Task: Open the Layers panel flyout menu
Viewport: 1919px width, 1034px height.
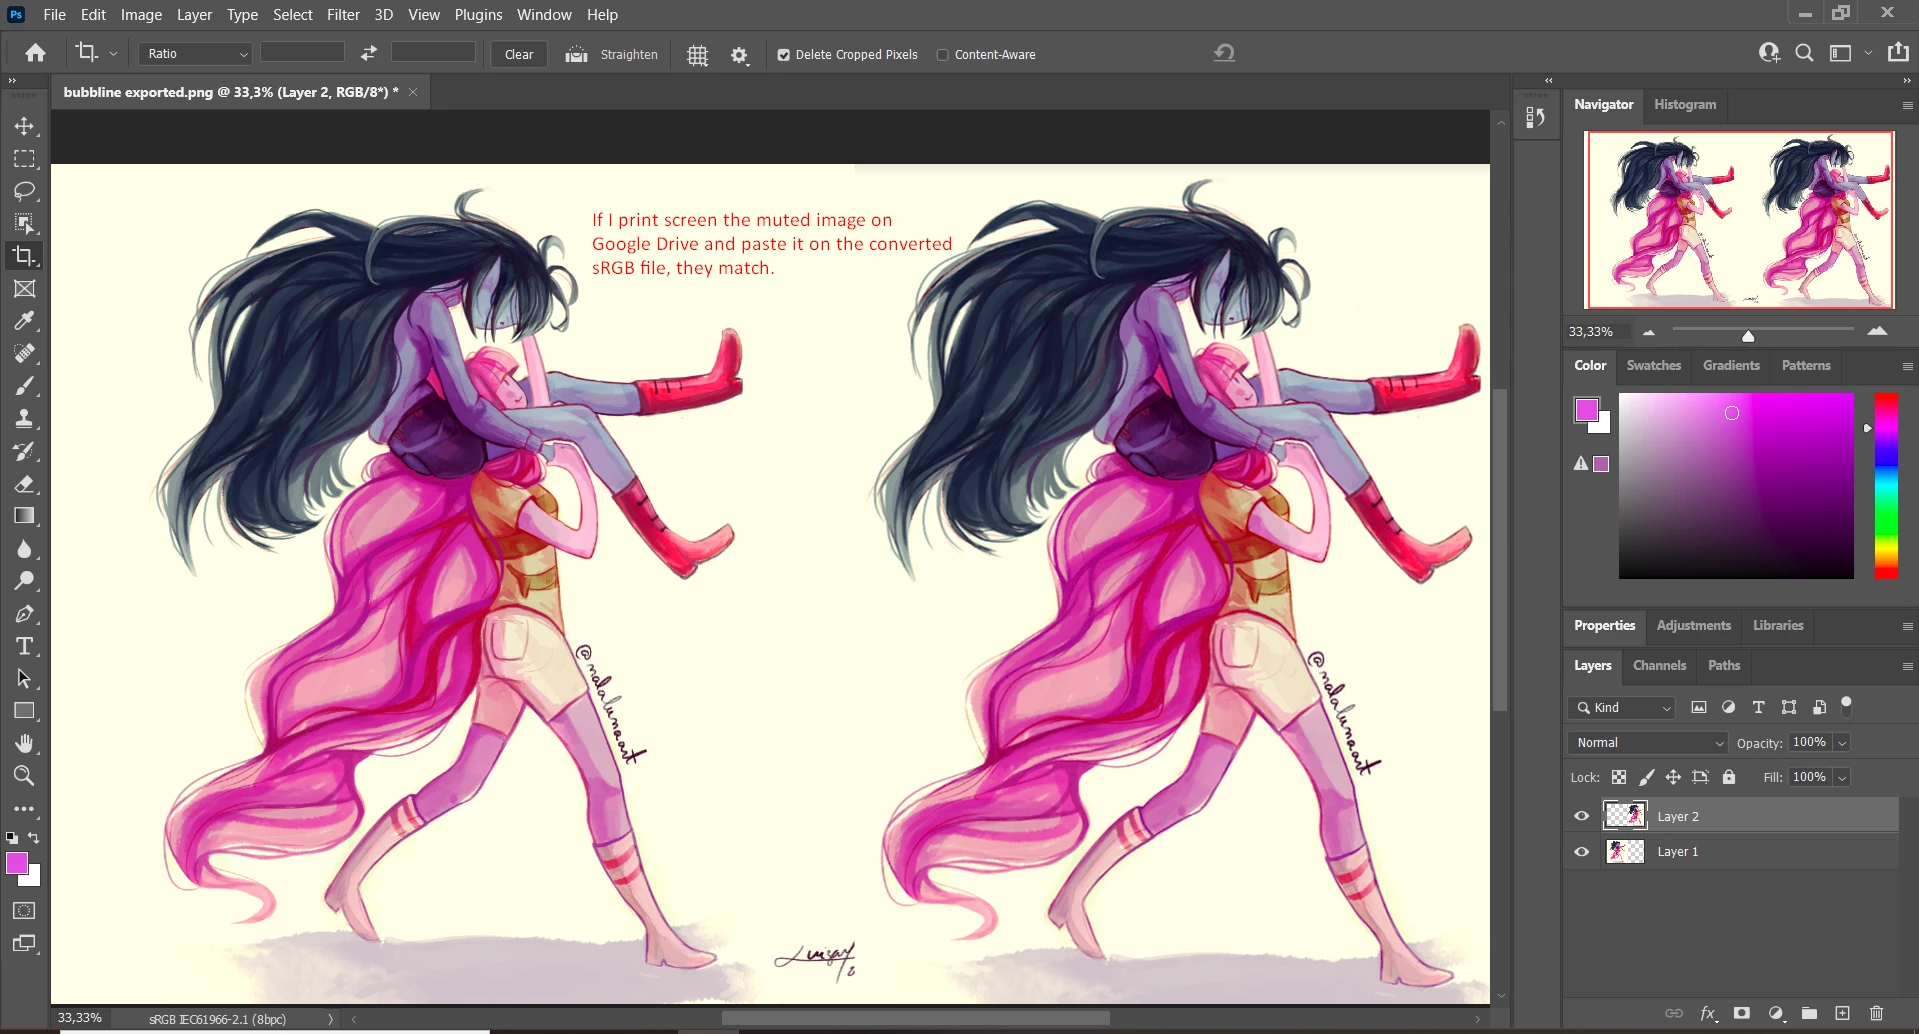Action: click(x=1907, y=666)
